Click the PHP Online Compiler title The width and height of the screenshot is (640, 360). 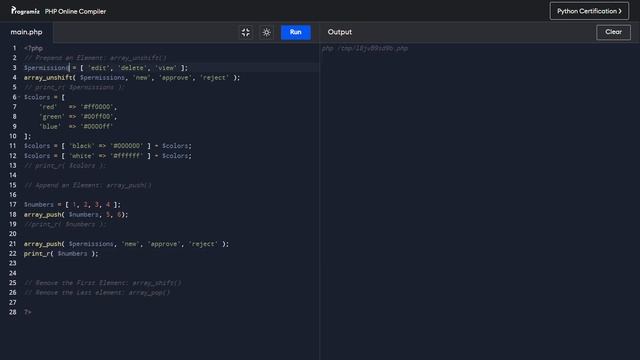tap(76, 11)
